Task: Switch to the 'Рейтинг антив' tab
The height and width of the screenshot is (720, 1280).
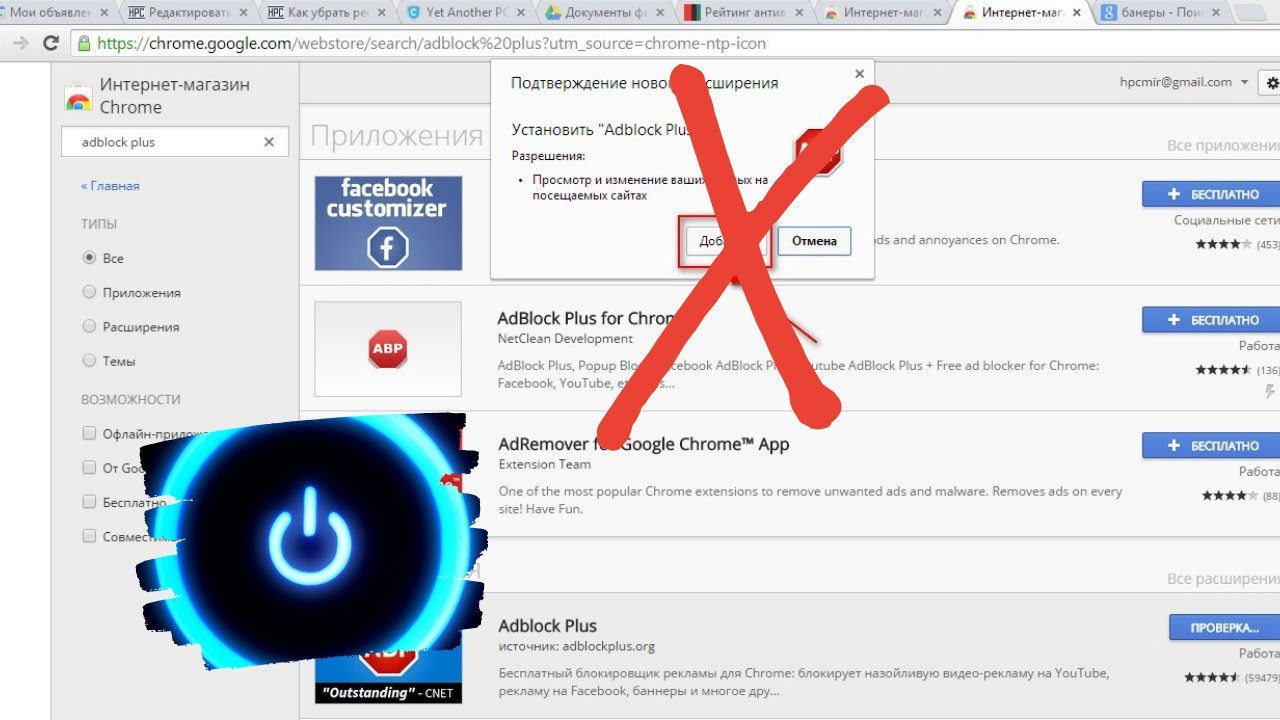Action: point(741,13)
